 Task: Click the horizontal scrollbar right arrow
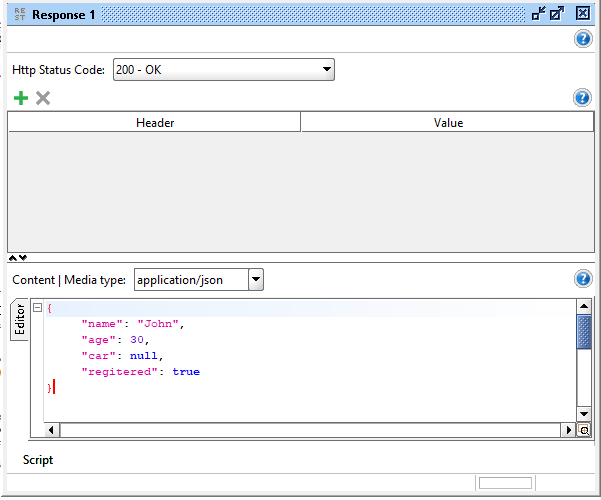coord(568,430)
